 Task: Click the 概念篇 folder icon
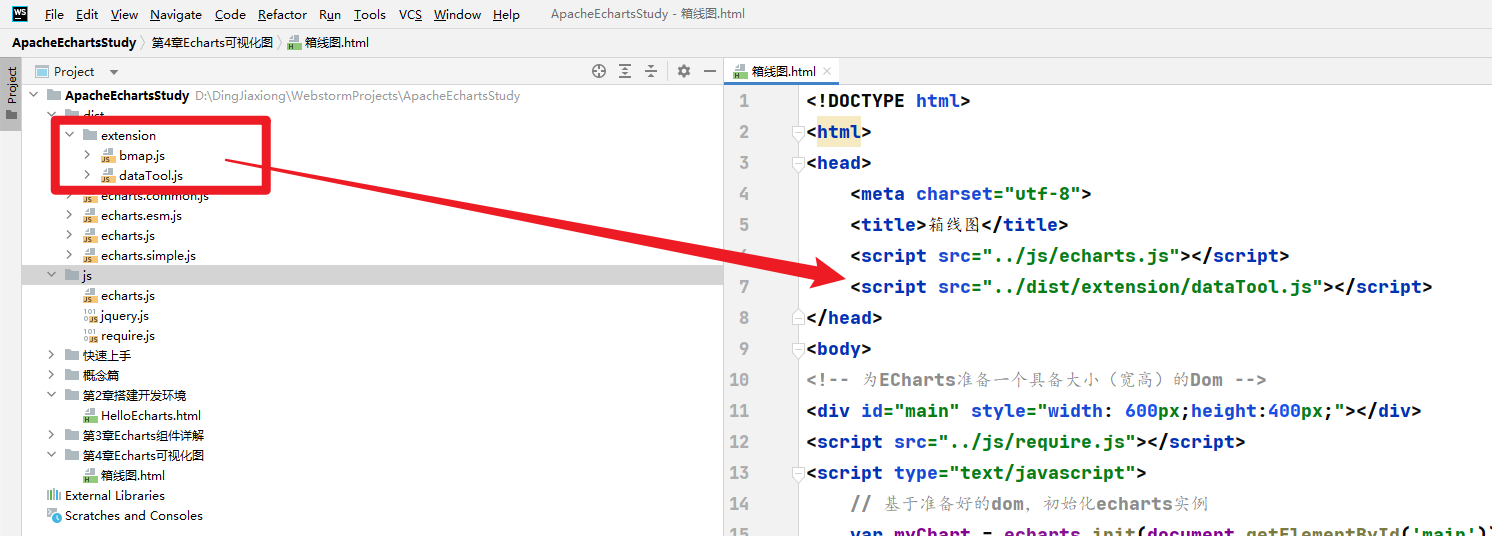(72, 375)
